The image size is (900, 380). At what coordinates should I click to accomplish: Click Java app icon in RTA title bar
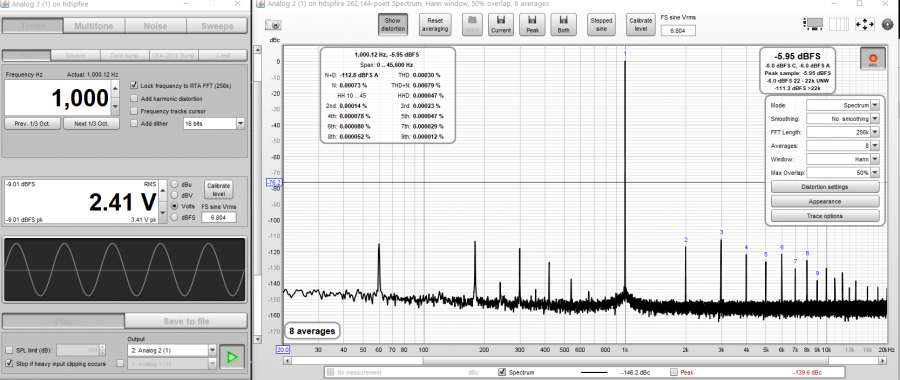click(x=261, y=4)
